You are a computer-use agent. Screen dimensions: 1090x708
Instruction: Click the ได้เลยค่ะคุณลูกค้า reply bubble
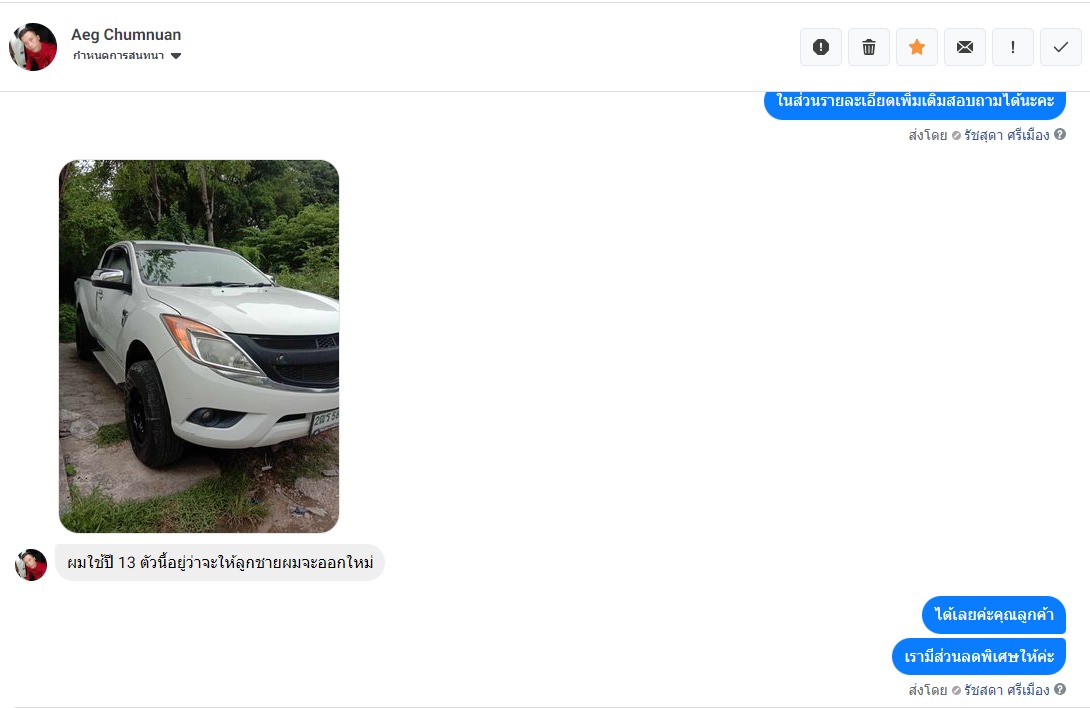(993, 615)
